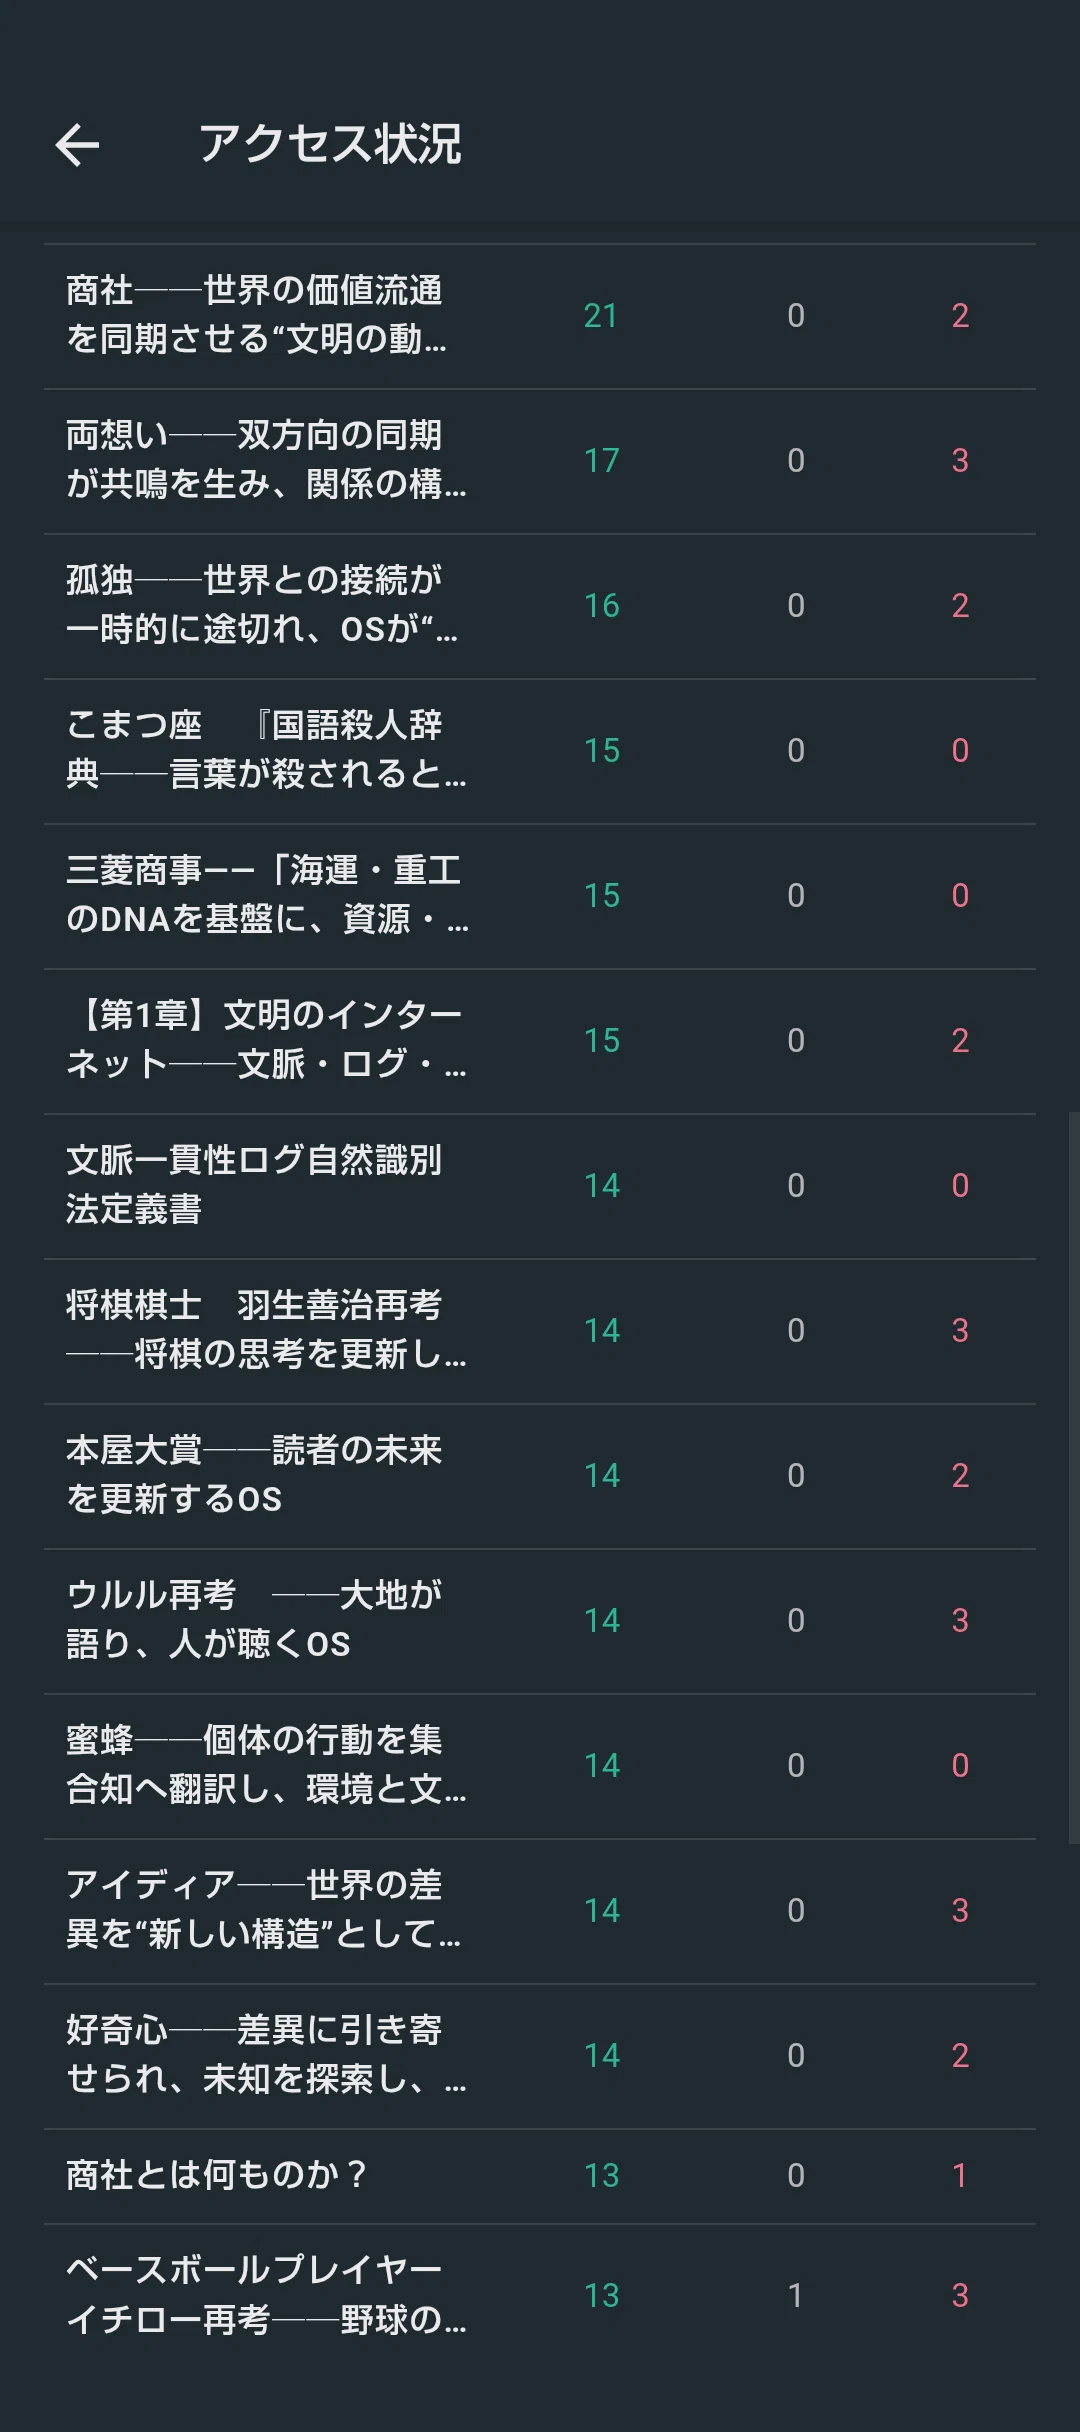
Task: Click comment count 1 on イチロー再考 row
Action: (x=795, y=2296)
